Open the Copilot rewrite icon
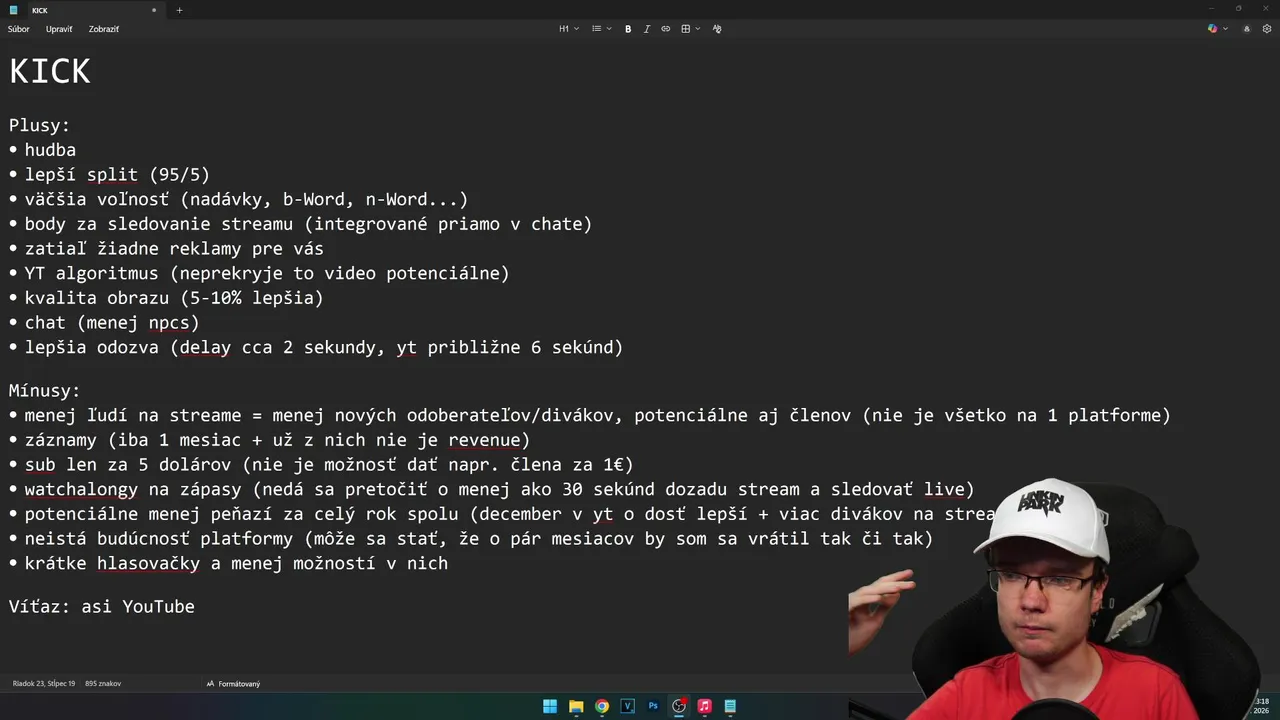Viewport: 1280px width, 720px height. click(1213, 29)
